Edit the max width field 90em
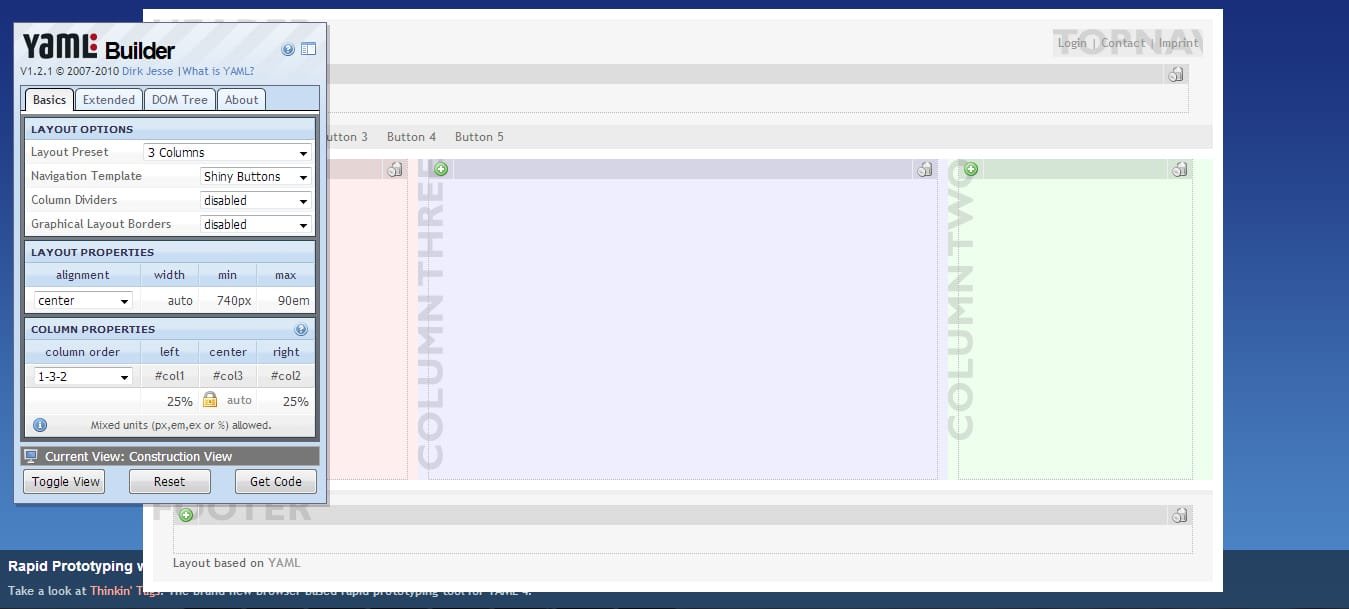Viewport: 1349px width, 609px height. coord(285,300)
